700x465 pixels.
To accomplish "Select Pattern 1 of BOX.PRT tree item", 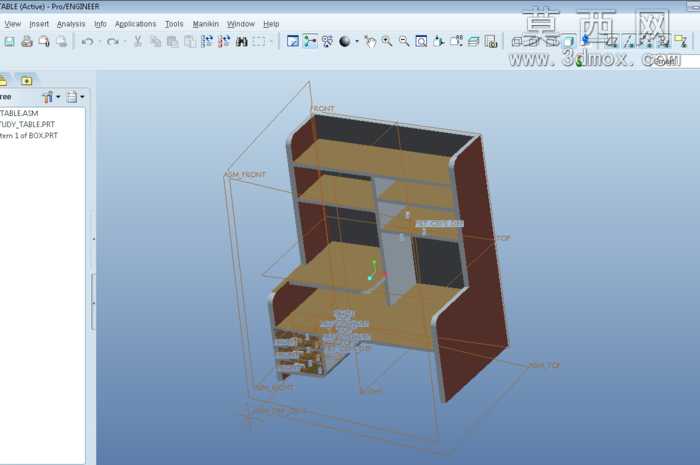I will [29, 136].
